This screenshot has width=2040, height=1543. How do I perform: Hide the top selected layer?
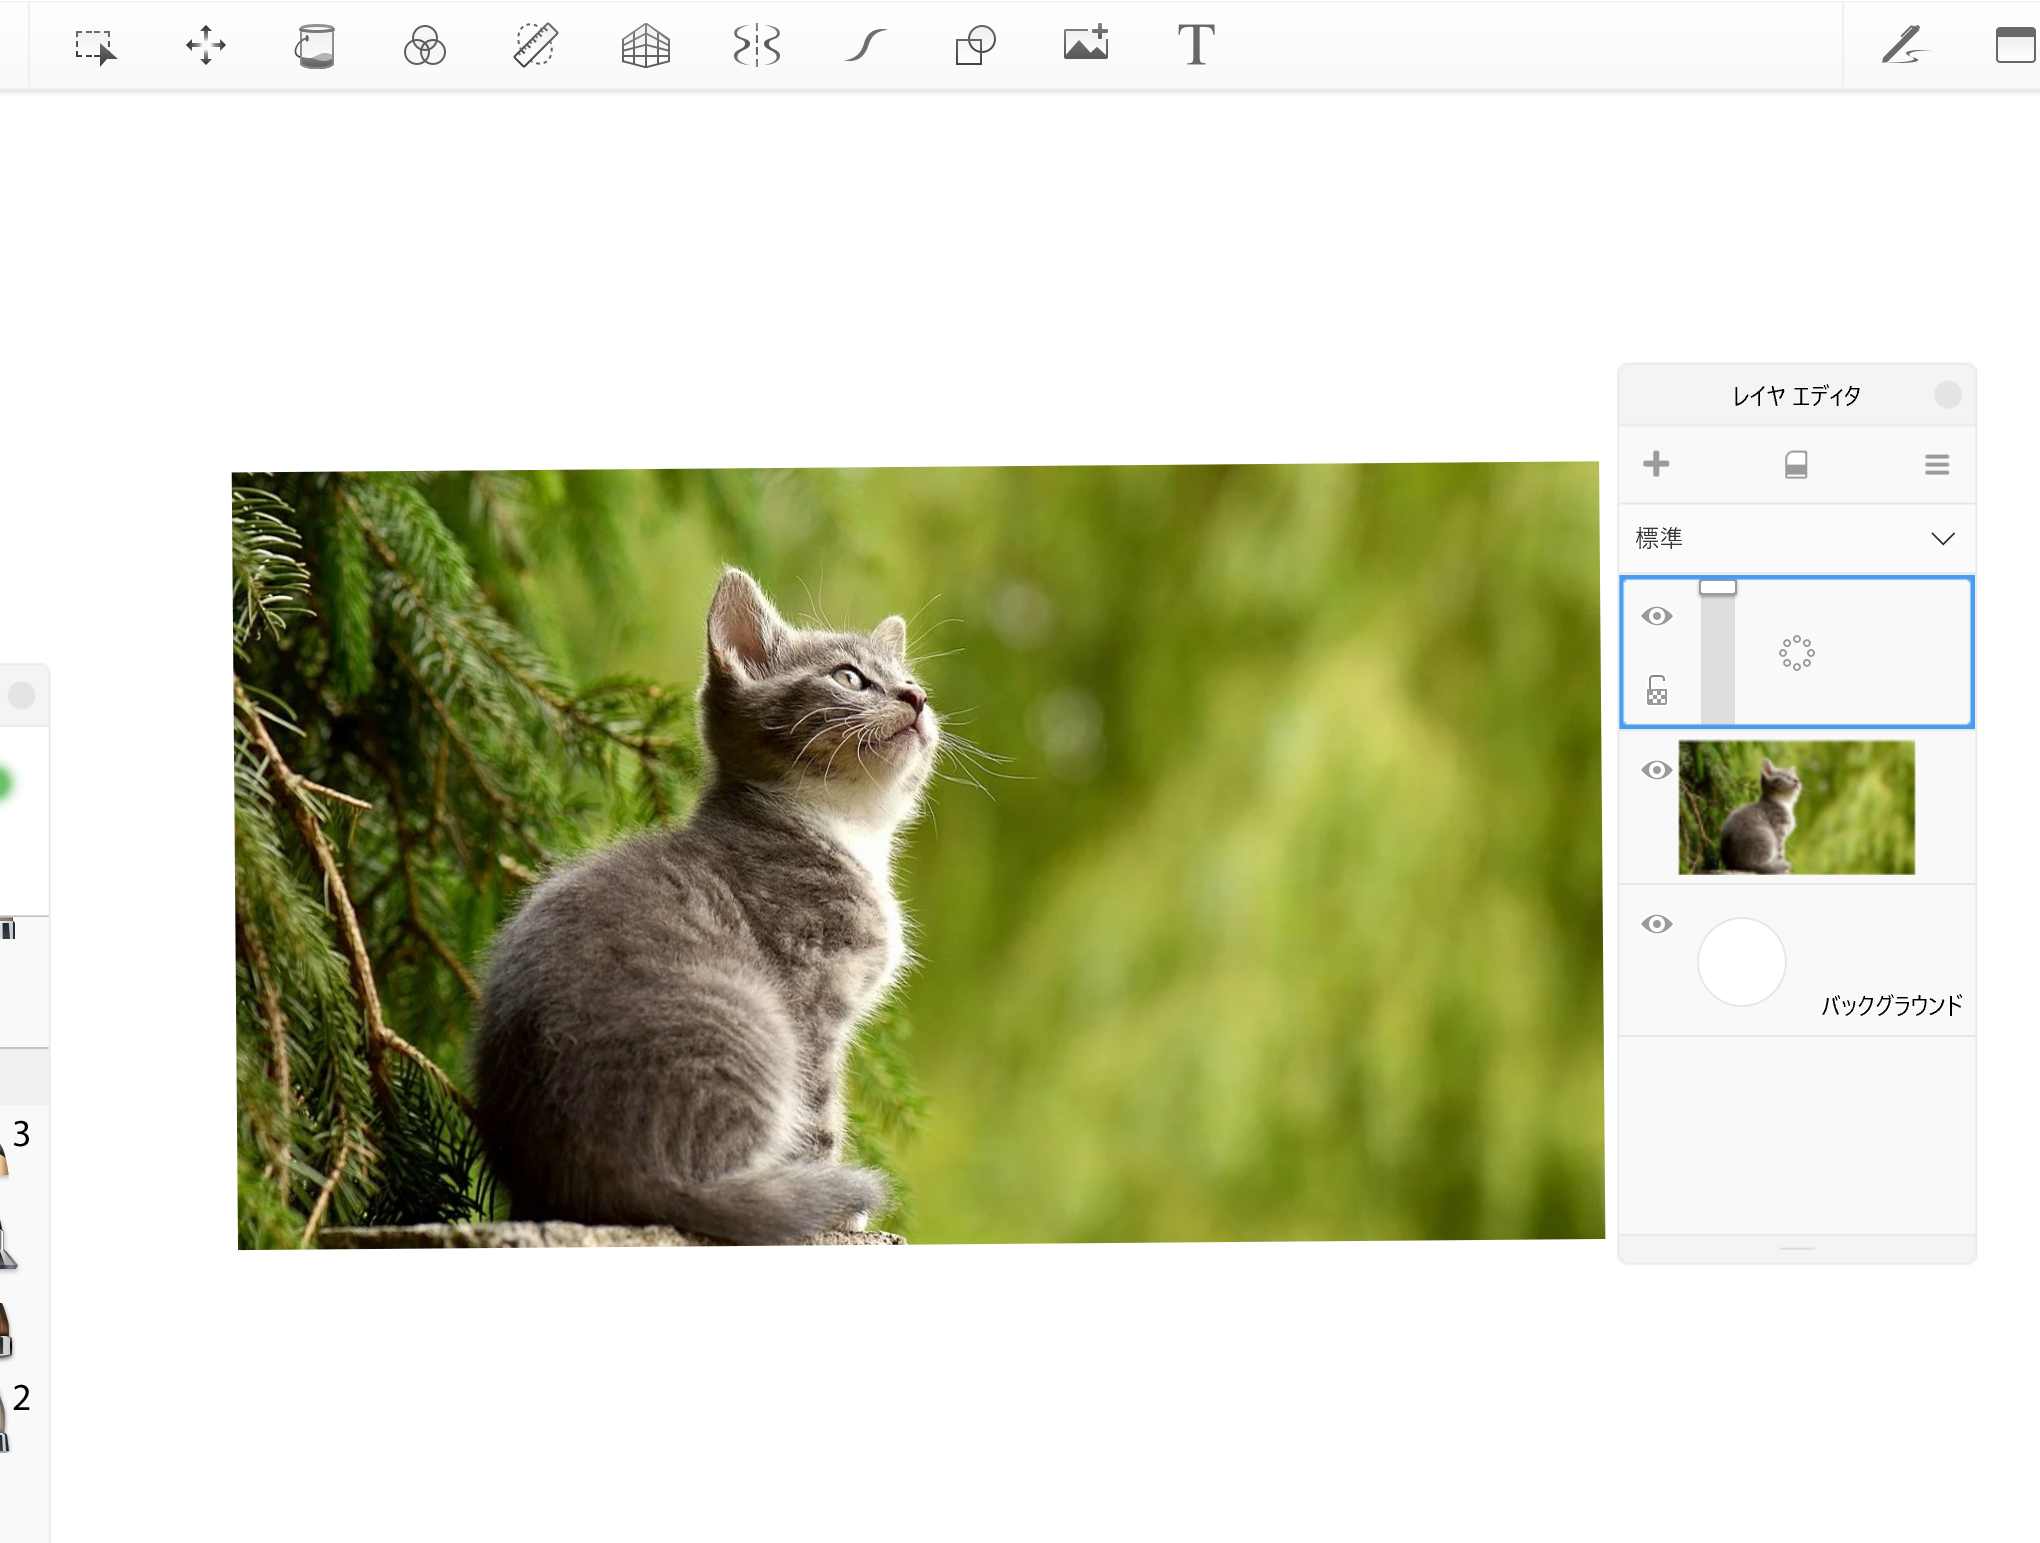click(1657, 616)
